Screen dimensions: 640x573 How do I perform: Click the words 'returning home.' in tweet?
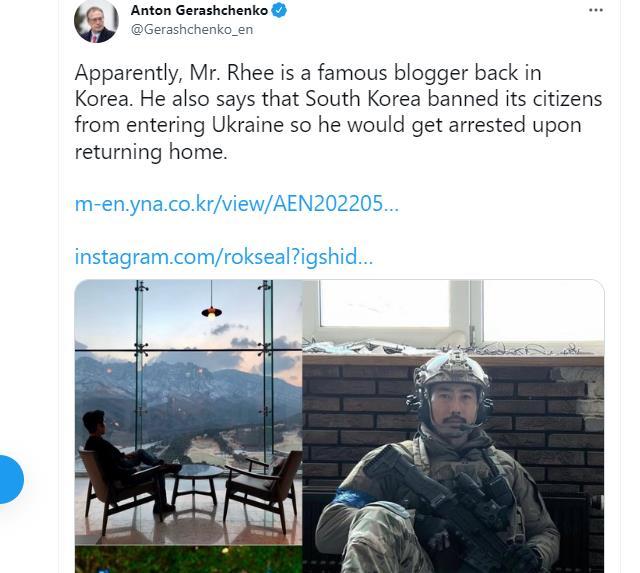click(x=151, y=152)
